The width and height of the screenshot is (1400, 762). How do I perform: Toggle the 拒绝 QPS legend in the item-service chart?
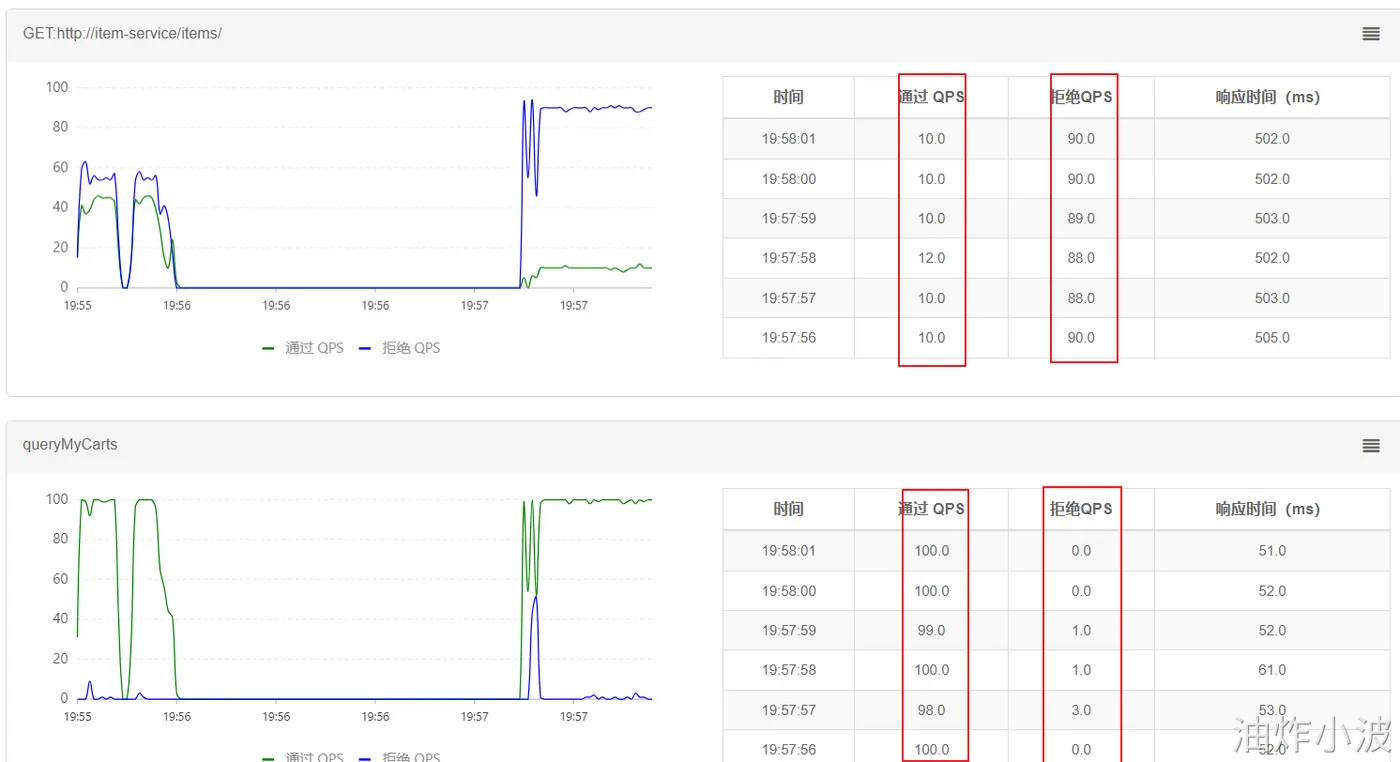[399, 348]
